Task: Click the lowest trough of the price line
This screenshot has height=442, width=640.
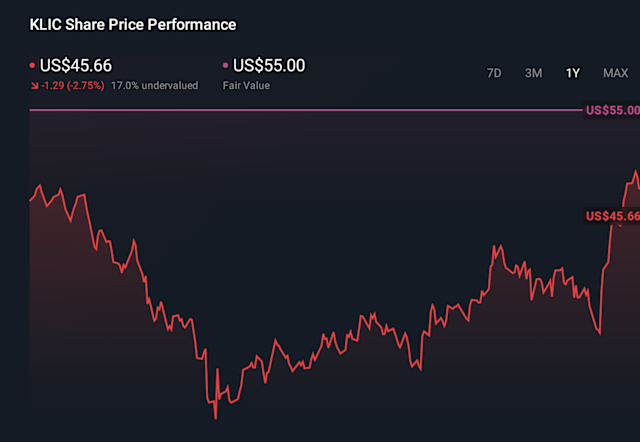Action: [215, 417]
